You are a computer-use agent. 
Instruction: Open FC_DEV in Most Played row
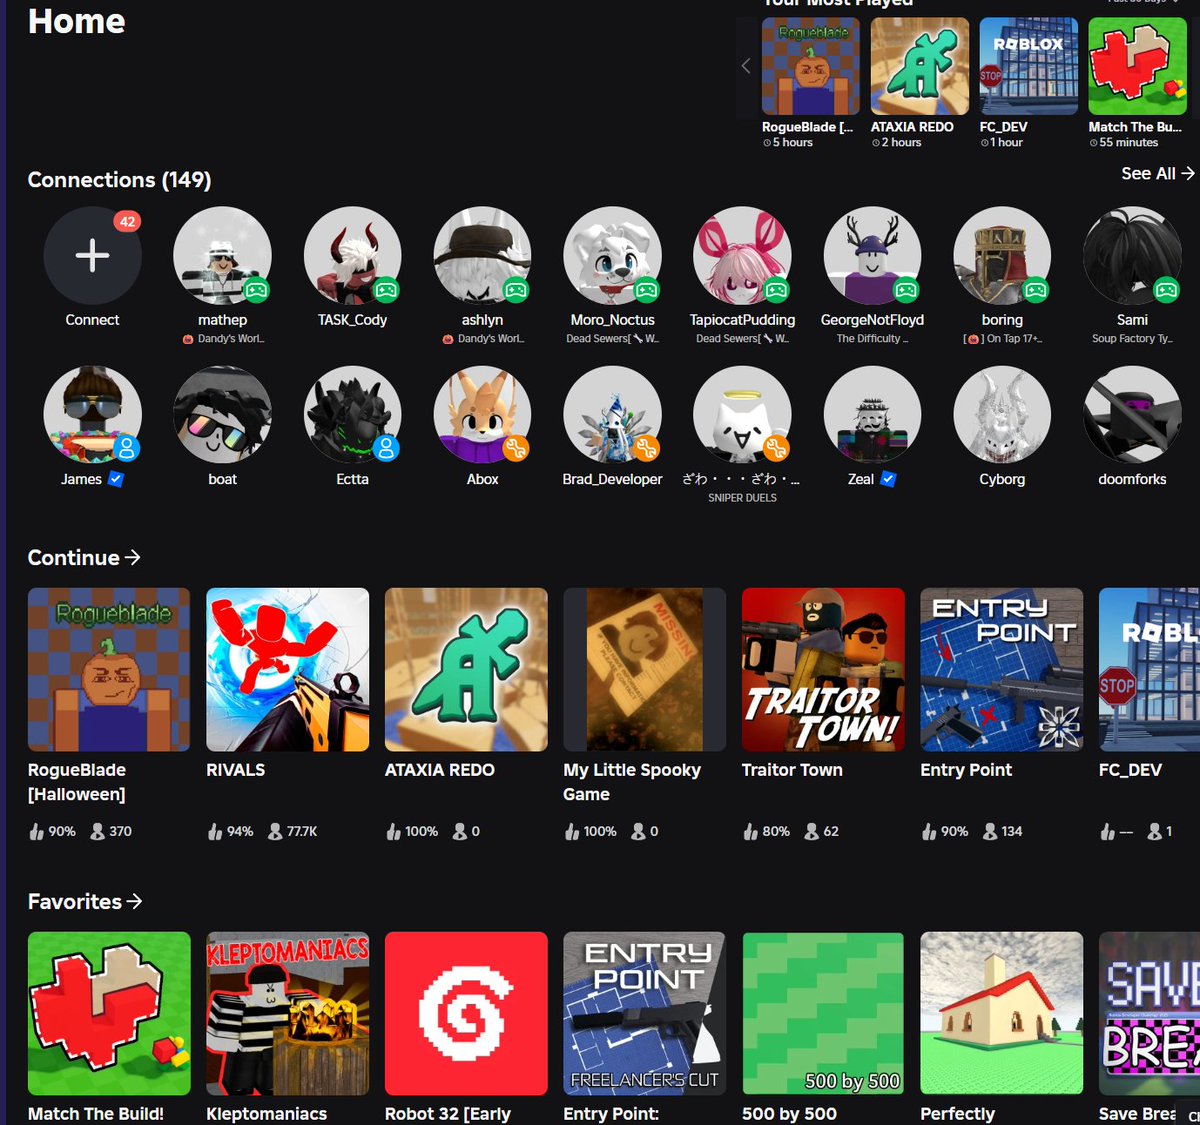(1029, 66)
